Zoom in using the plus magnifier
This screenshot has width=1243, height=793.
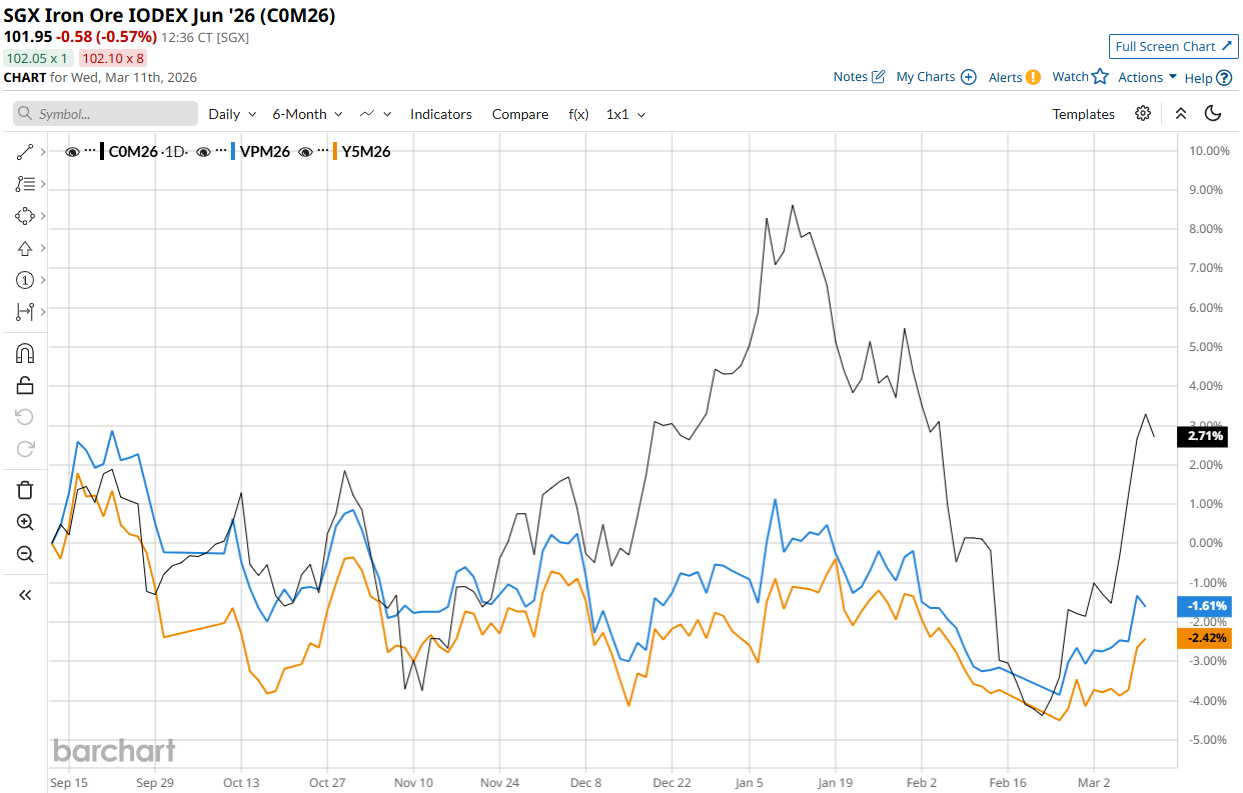[x=25, y=522]
